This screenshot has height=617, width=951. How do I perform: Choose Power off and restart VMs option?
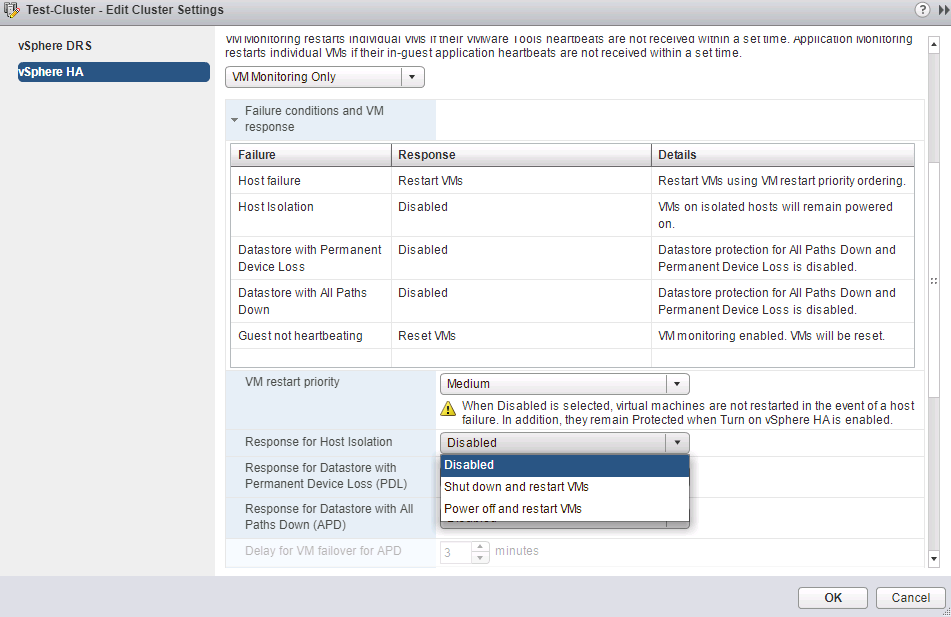pos(565,508)
